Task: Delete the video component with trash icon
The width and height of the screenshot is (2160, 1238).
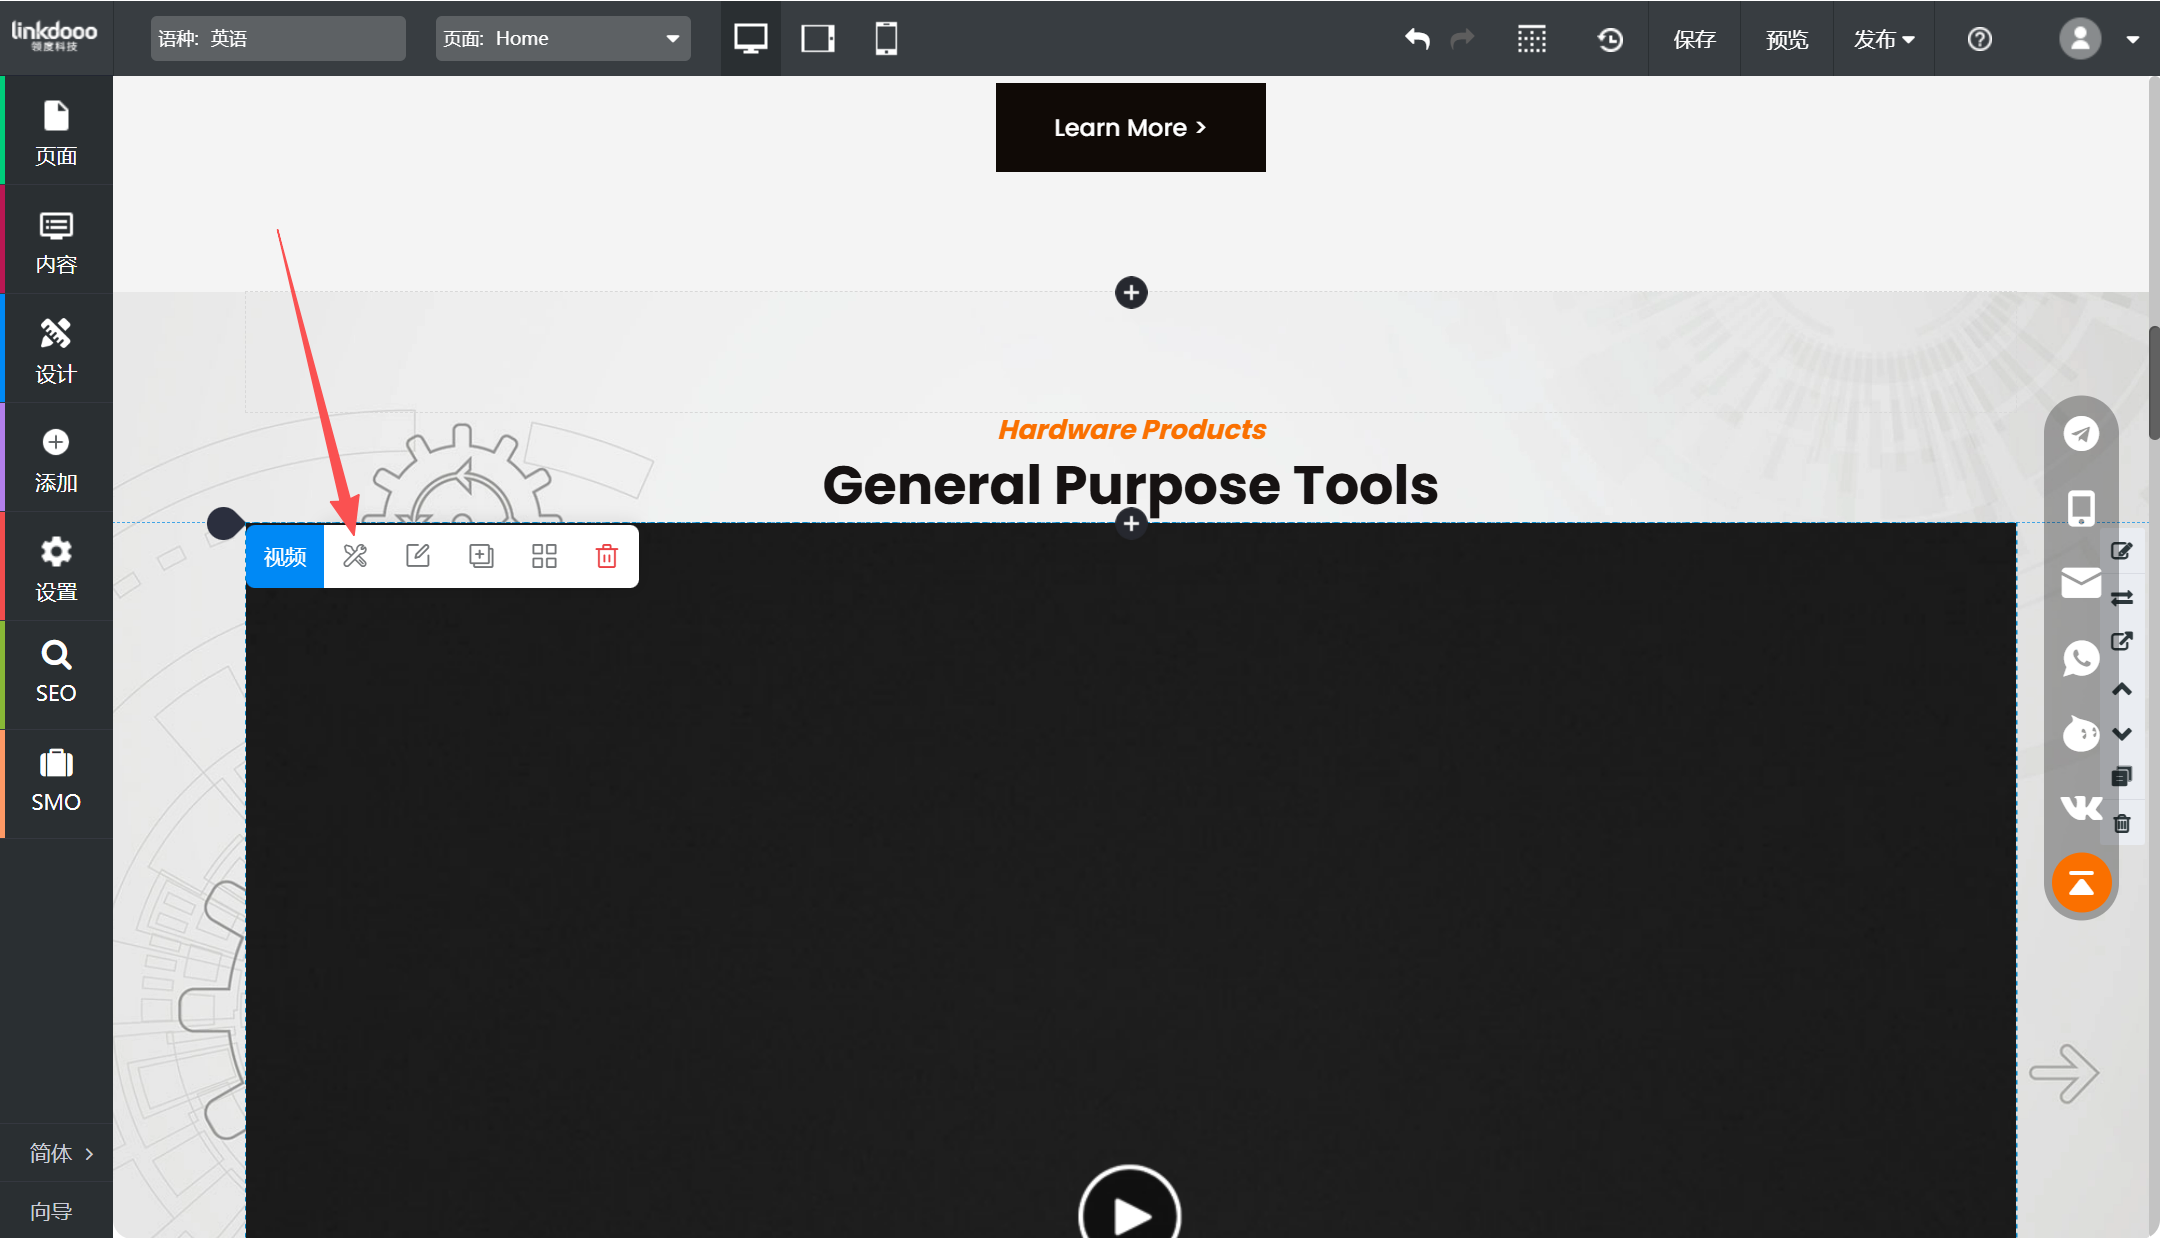Action: 607,556
